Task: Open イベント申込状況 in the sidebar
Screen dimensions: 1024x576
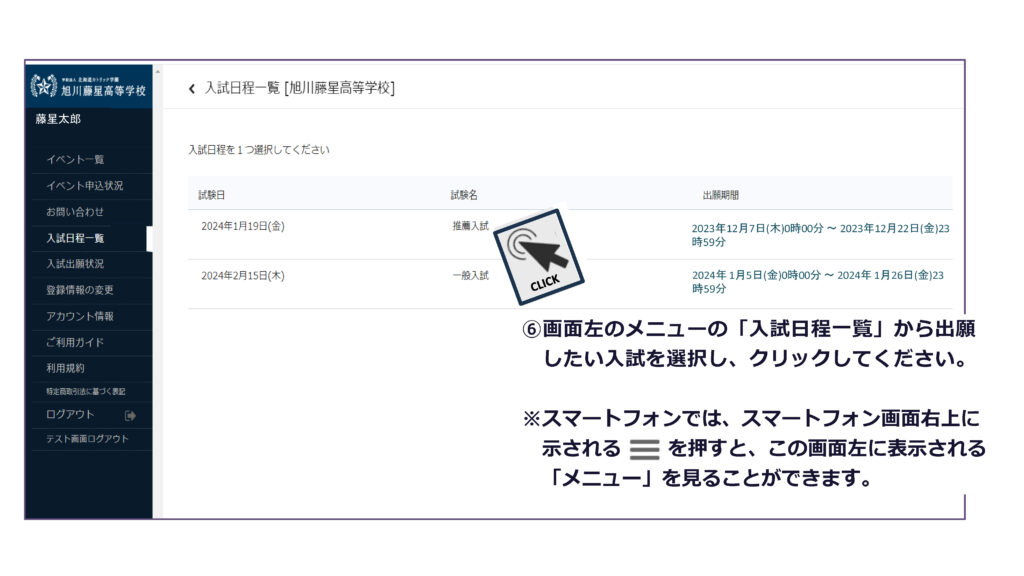Action: 85,186
